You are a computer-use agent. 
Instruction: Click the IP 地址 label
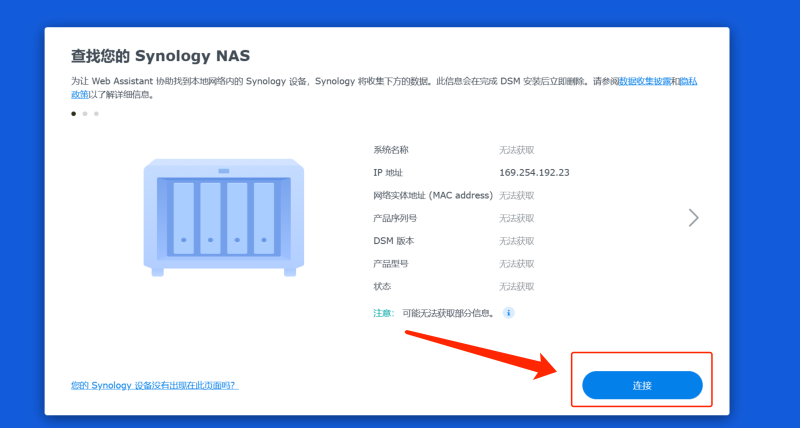click(x=388, y=173)
